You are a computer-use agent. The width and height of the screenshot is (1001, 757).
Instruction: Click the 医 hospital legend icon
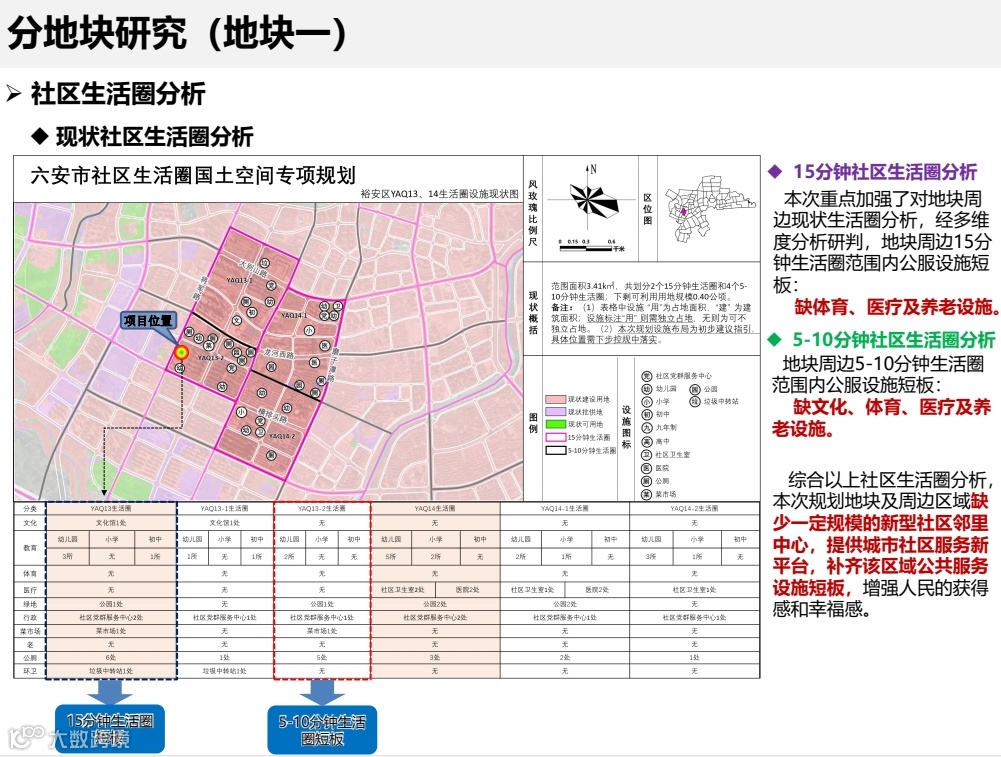coord(647,468)
